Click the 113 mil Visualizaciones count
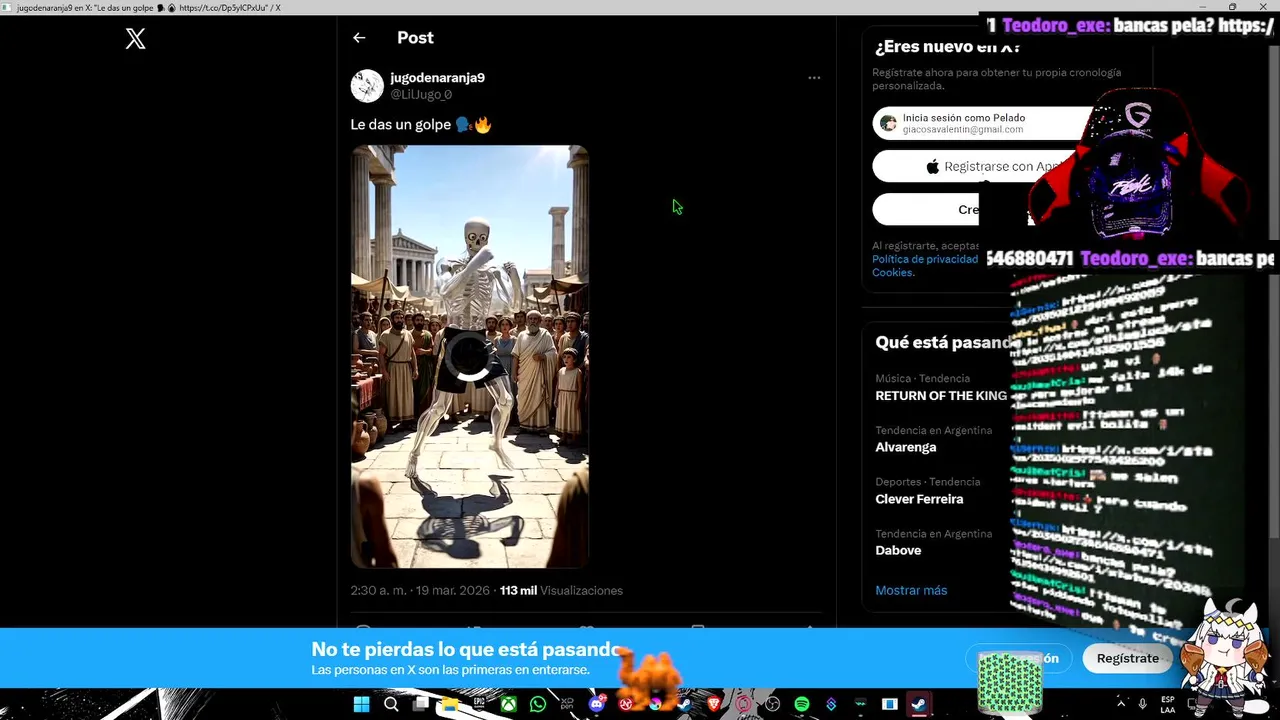The image size is (1280, 720). click(561, 591)
